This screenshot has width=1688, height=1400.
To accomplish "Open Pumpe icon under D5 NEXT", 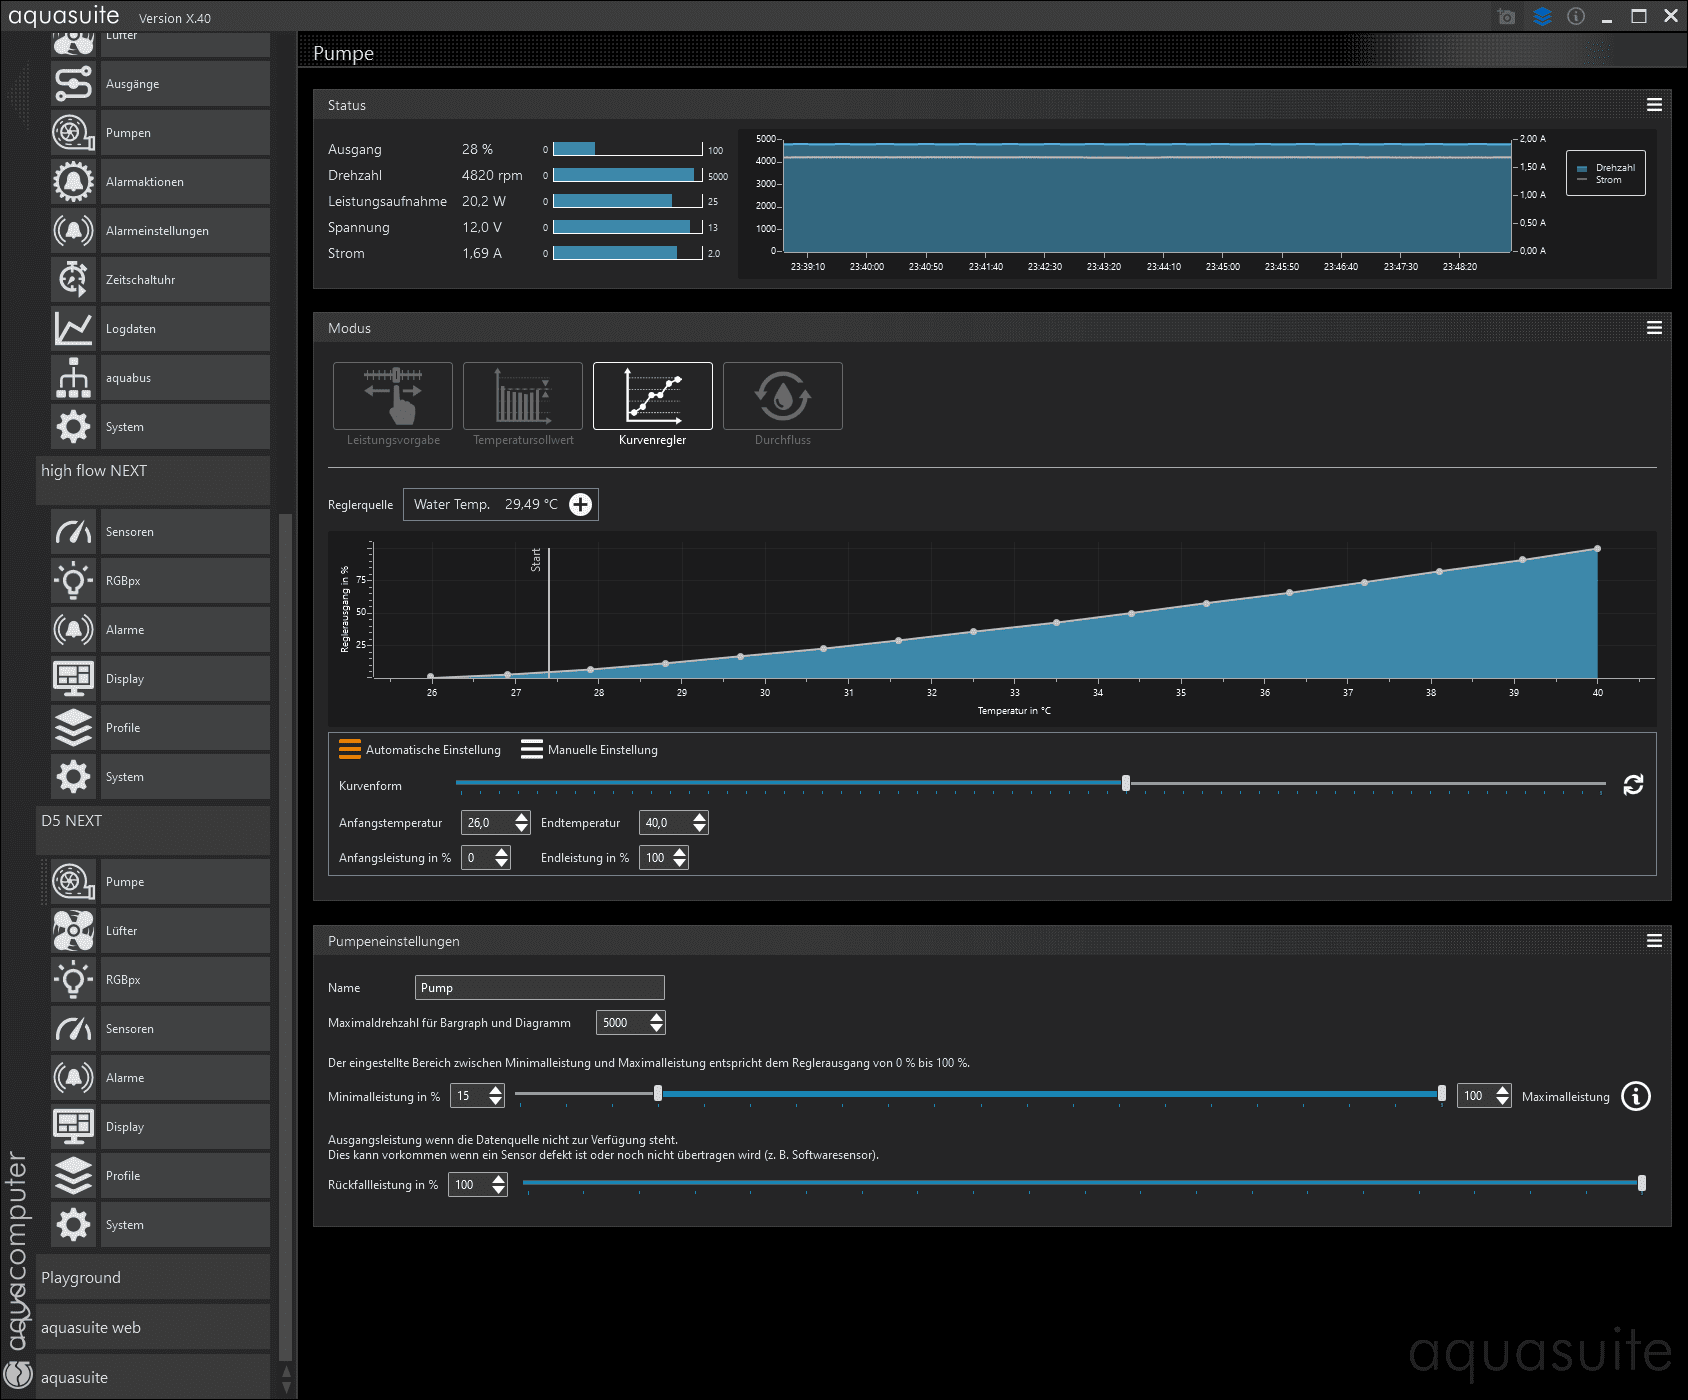I will 73,882.
